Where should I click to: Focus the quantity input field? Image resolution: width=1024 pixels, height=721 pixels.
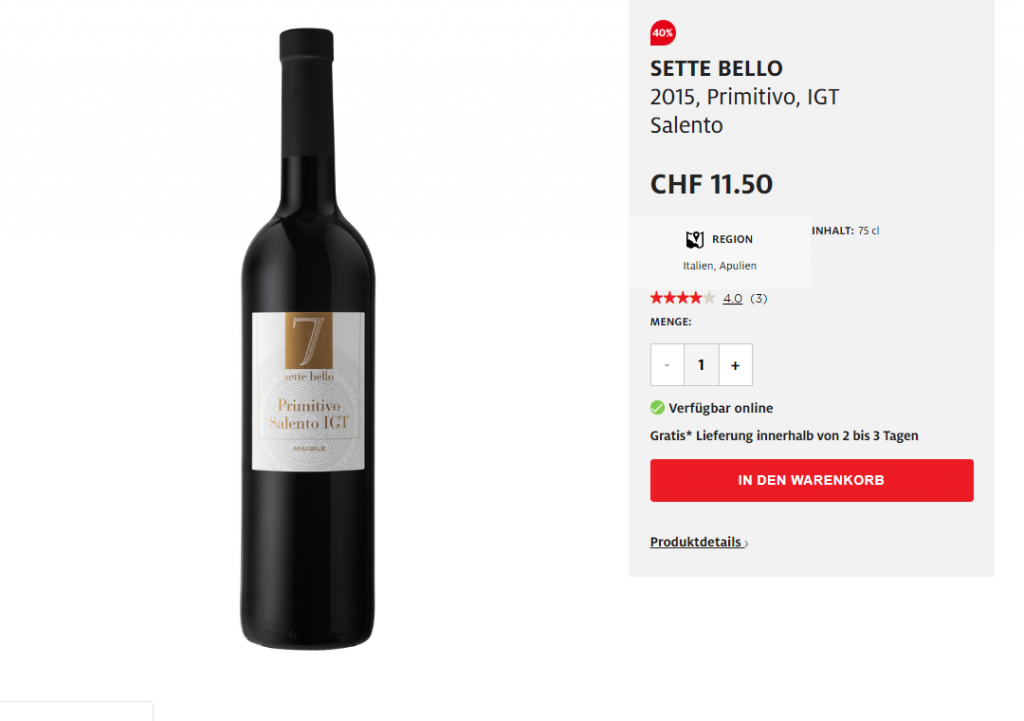(x=701, y=365)
